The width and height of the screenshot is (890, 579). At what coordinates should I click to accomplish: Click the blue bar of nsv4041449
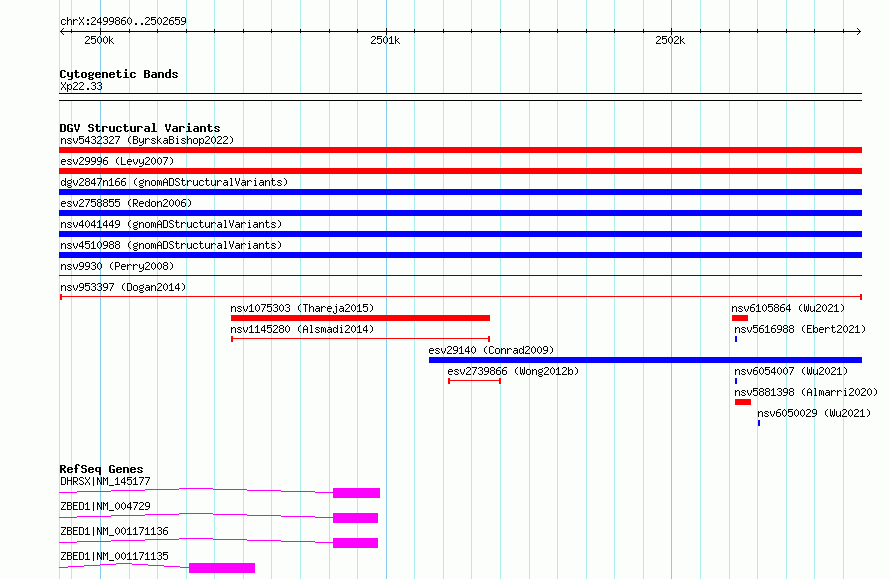pos(460,234)
